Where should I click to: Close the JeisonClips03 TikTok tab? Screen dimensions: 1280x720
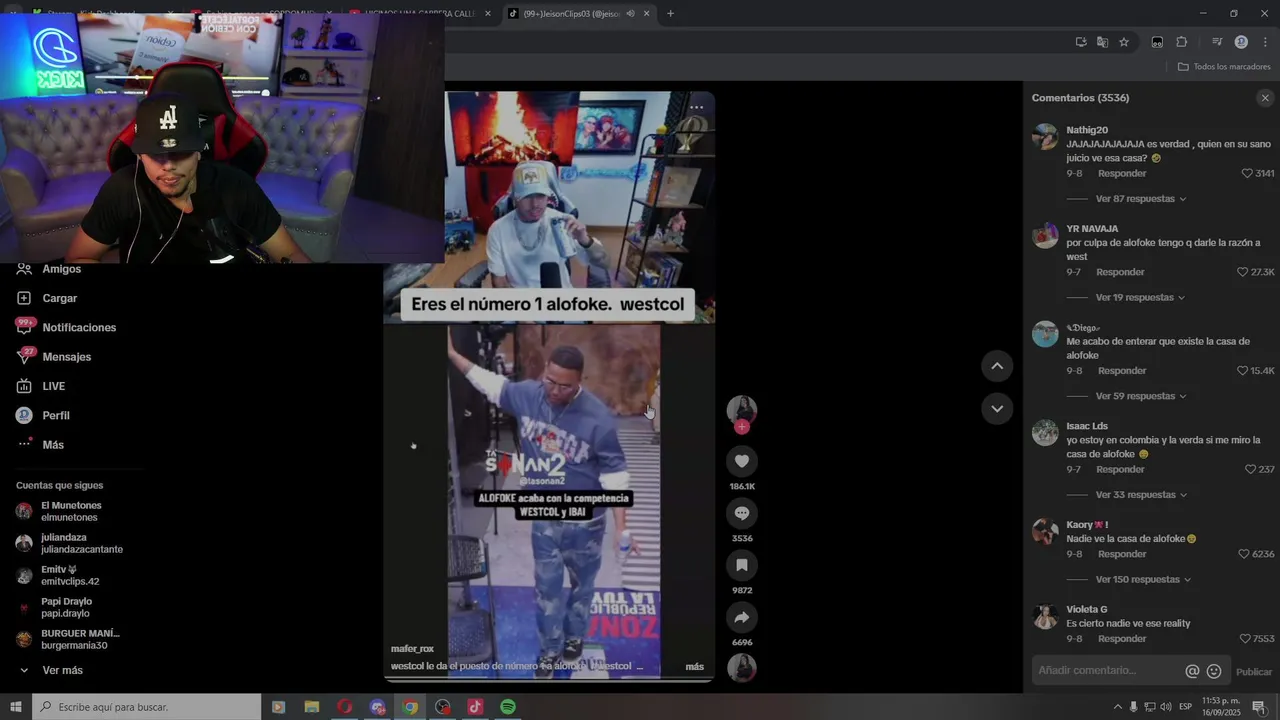click(x=647, y=14)
